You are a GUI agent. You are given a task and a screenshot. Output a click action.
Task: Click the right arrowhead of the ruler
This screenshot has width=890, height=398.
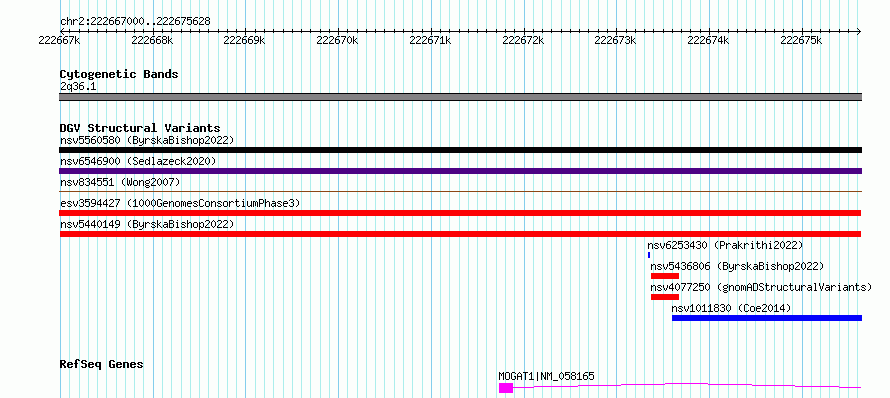point(859,31)
